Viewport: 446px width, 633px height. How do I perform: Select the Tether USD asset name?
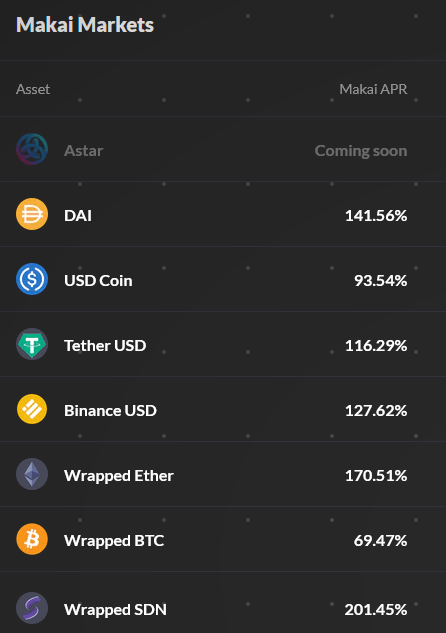[x=105, y=346]
